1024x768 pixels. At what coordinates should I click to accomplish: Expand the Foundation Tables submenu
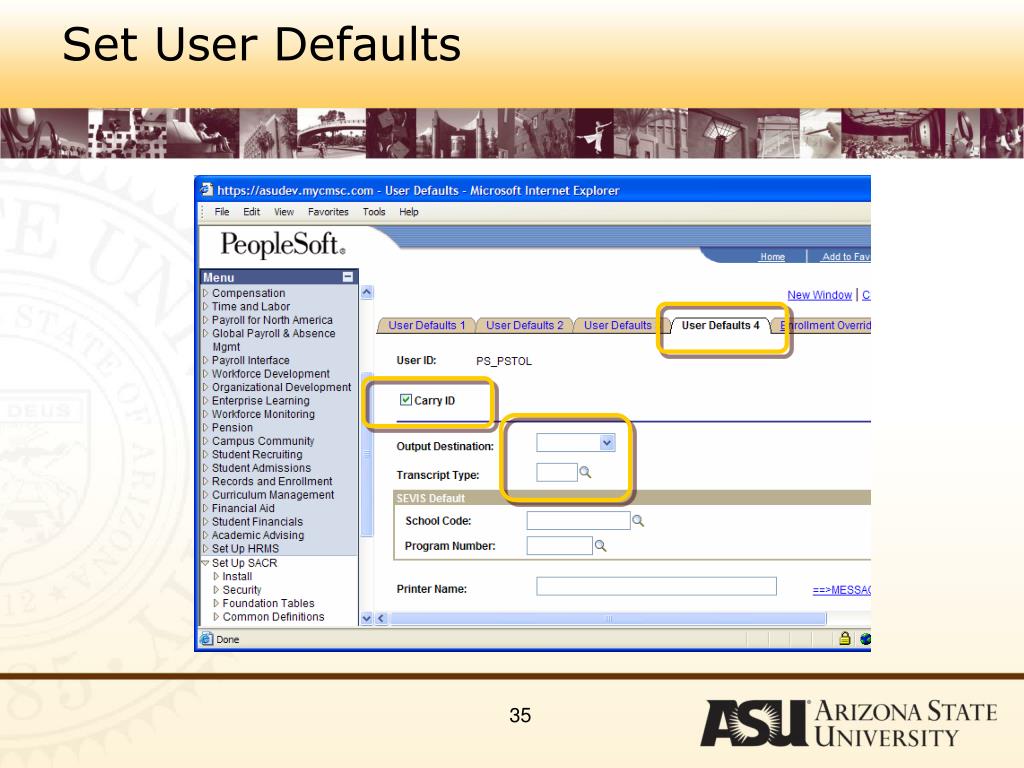point(216,603)
